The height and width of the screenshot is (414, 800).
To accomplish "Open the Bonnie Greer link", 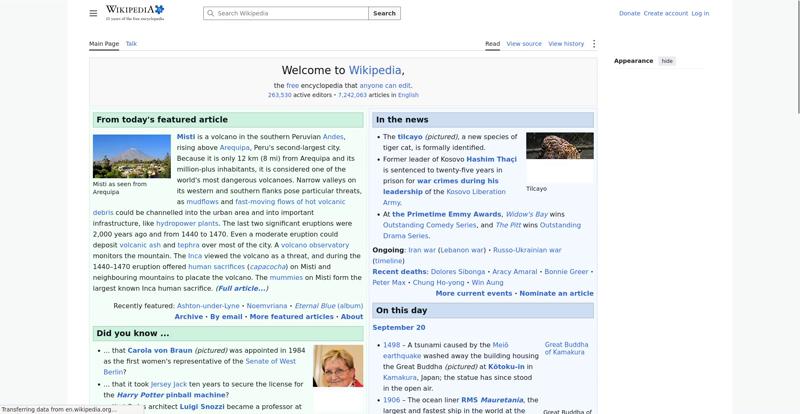I will (x=566, y=272).
